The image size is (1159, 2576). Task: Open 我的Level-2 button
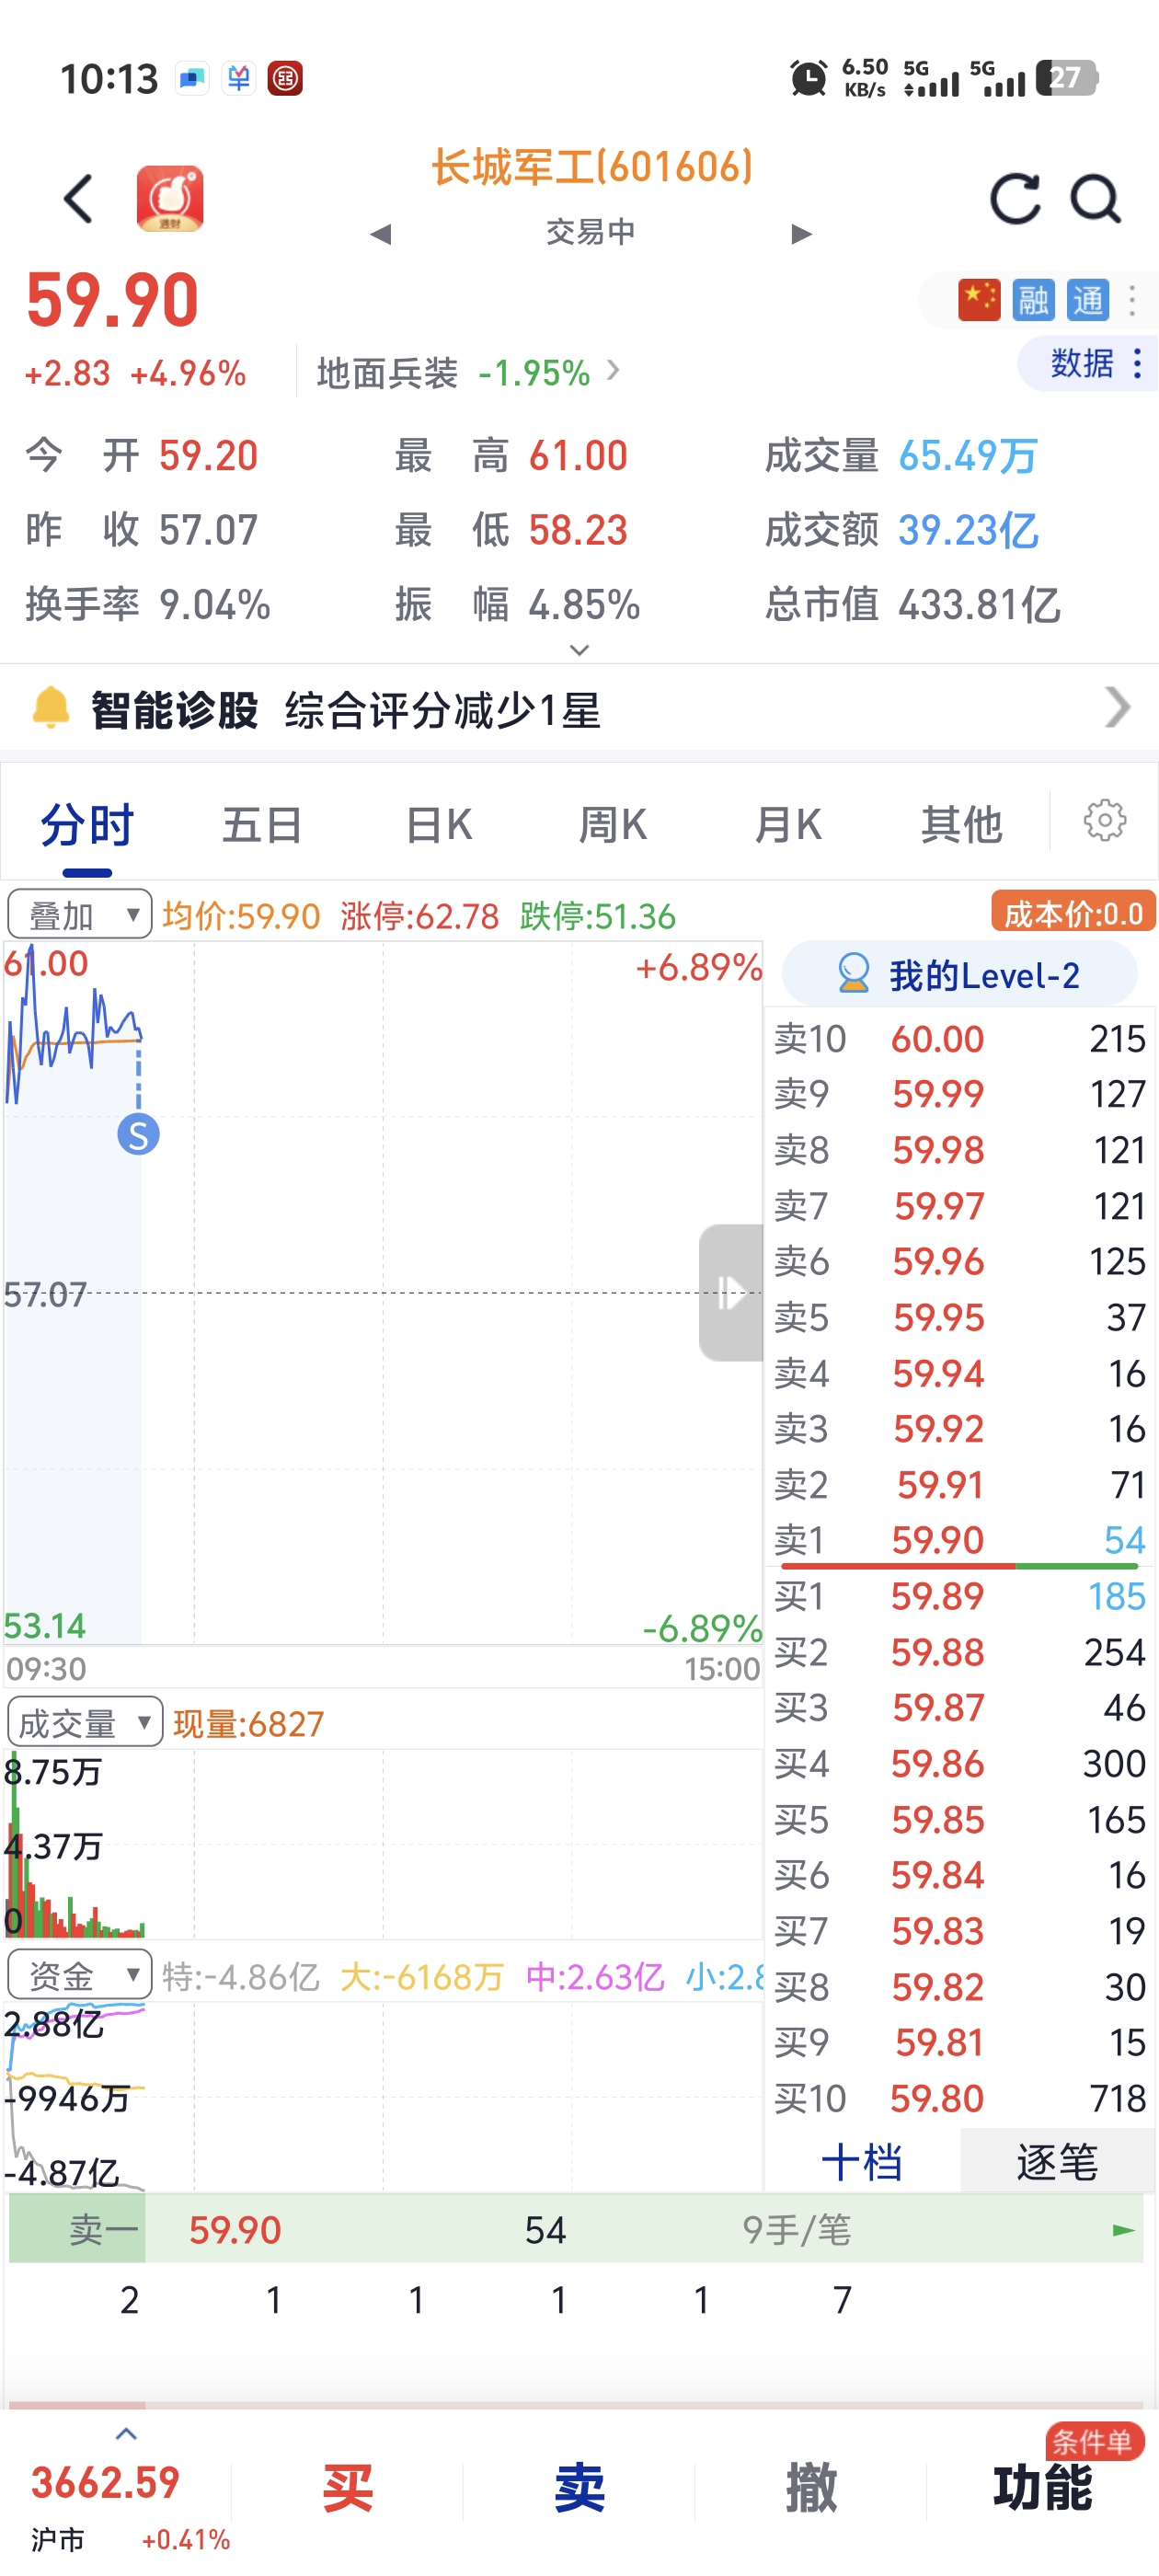pos(959,975)
